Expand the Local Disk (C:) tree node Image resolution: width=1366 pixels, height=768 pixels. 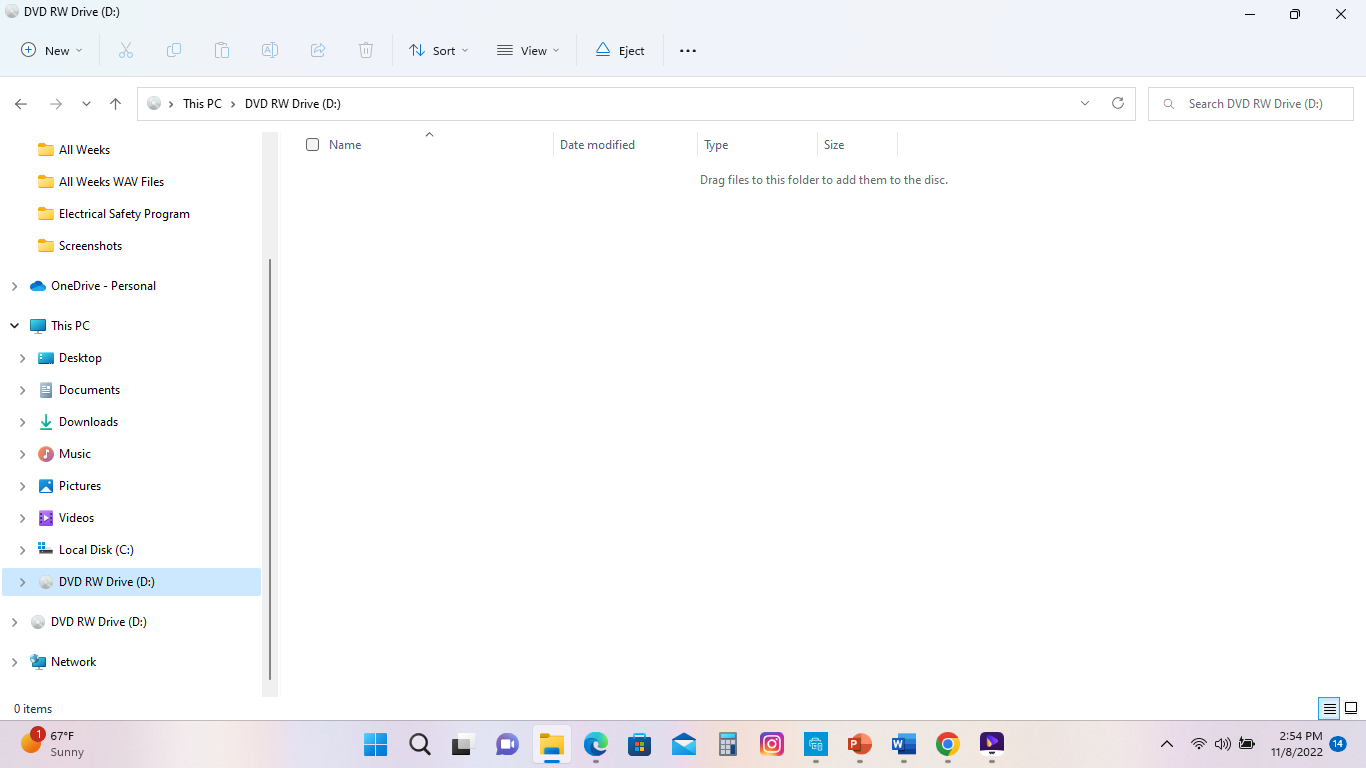pos(22,550)
